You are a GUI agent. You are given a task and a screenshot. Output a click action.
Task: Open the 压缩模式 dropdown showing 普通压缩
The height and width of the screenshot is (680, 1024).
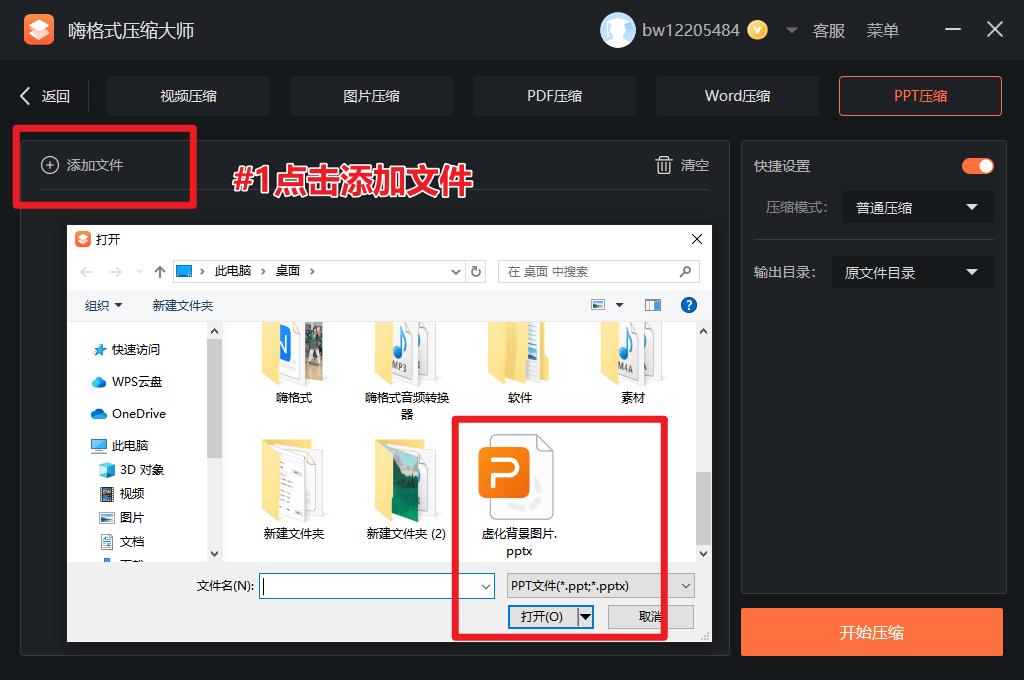917,207
